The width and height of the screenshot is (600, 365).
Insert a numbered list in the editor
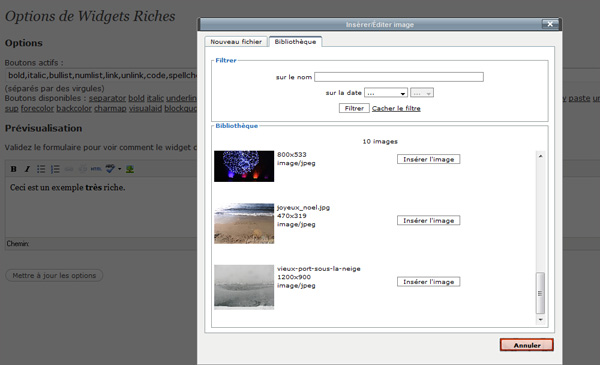click(x=55, y=169)
